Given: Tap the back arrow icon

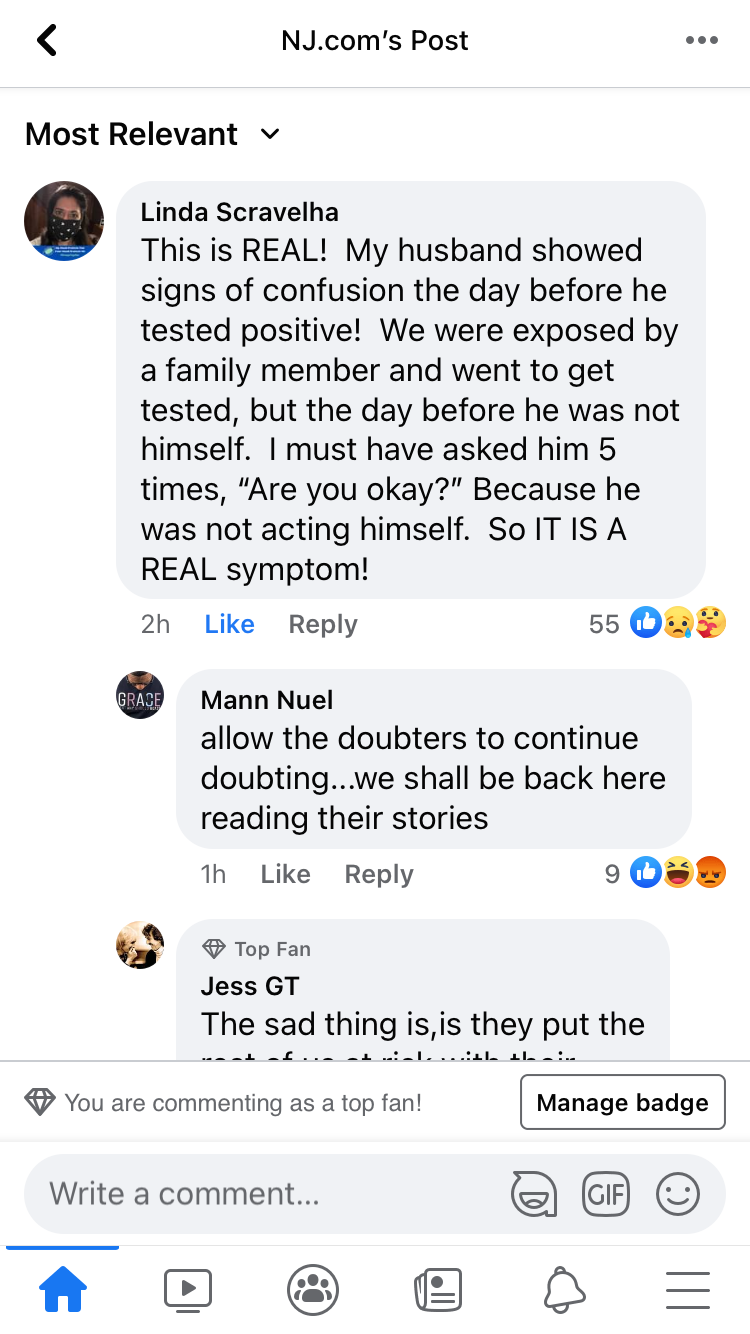Looking at the screenshot, I should [47, 41].
